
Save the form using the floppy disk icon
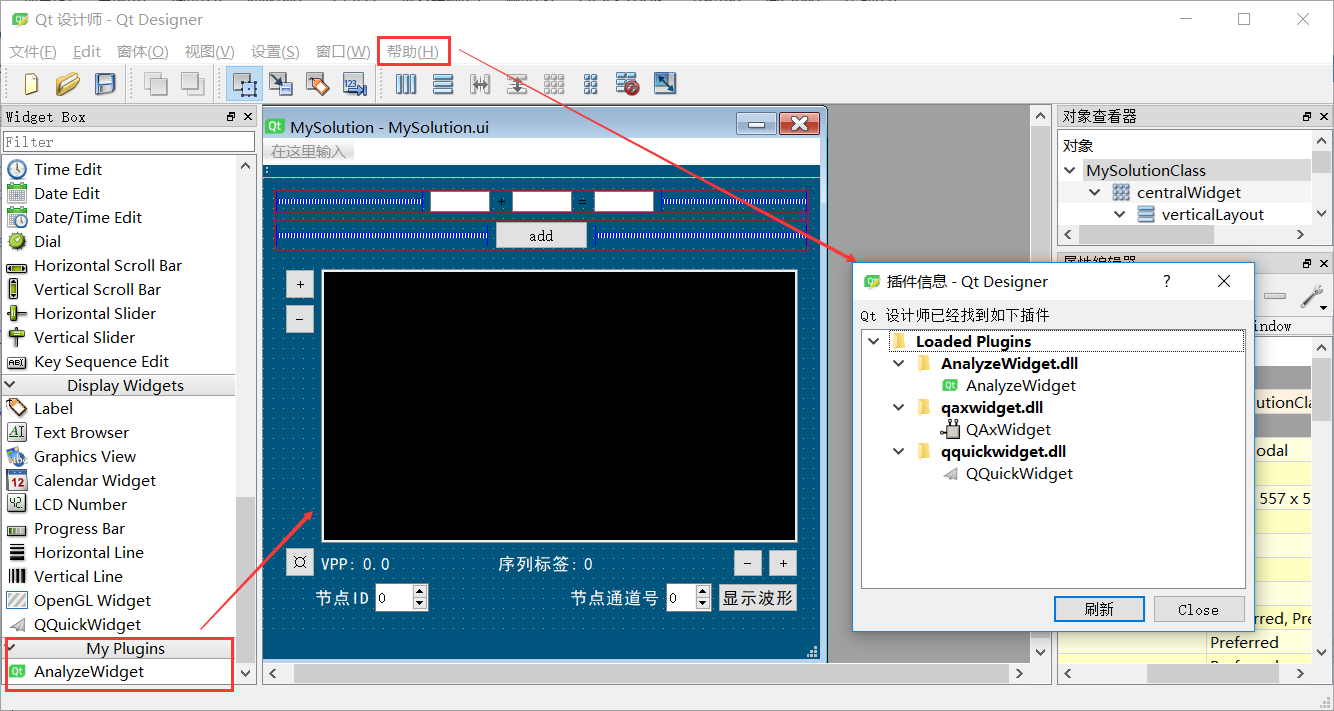tap(105, 84)
